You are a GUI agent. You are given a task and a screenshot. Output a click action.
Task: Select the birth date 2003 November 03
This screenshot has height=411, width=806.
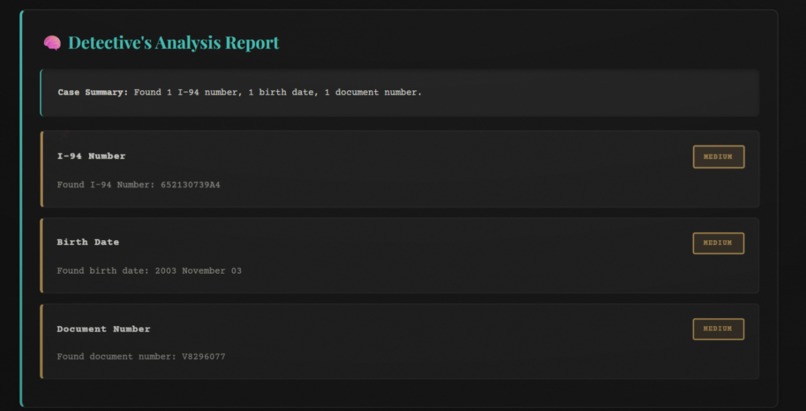198,271
